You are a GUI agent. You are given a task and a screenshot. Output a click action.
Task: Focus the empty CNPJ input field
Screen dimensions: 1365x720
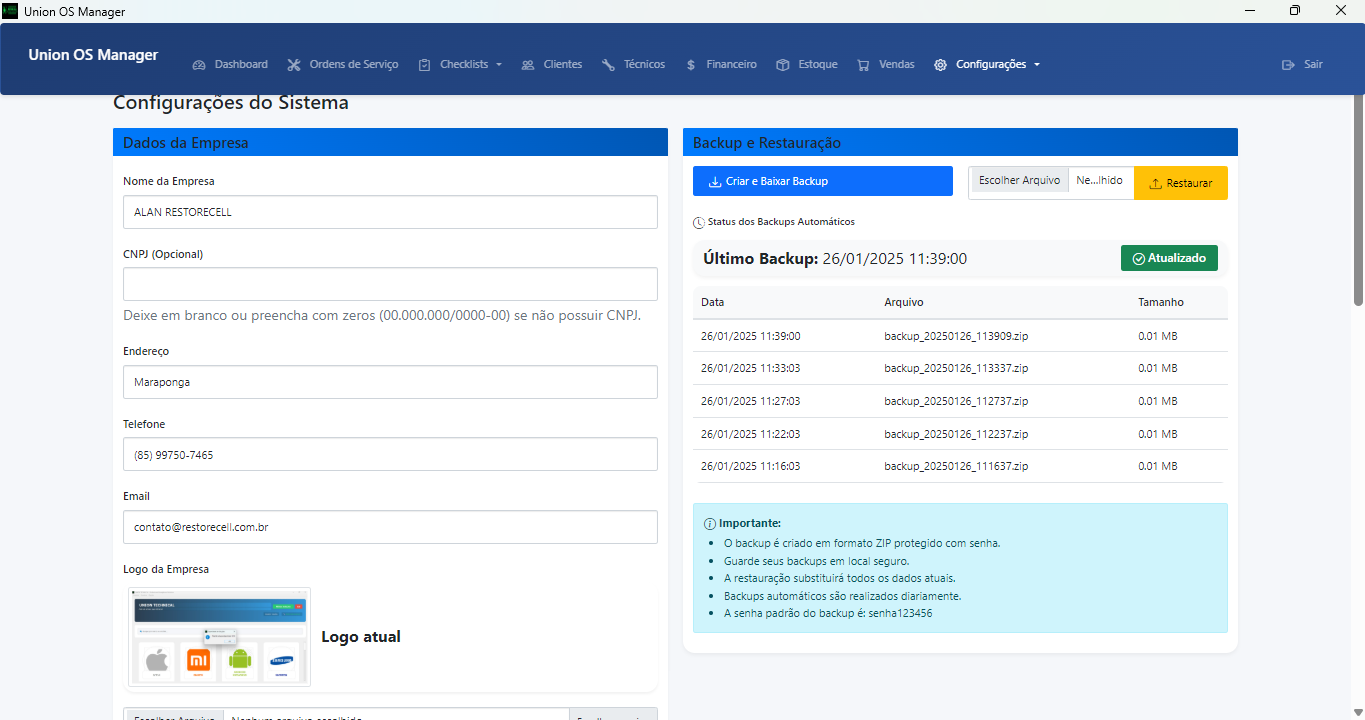390,284
